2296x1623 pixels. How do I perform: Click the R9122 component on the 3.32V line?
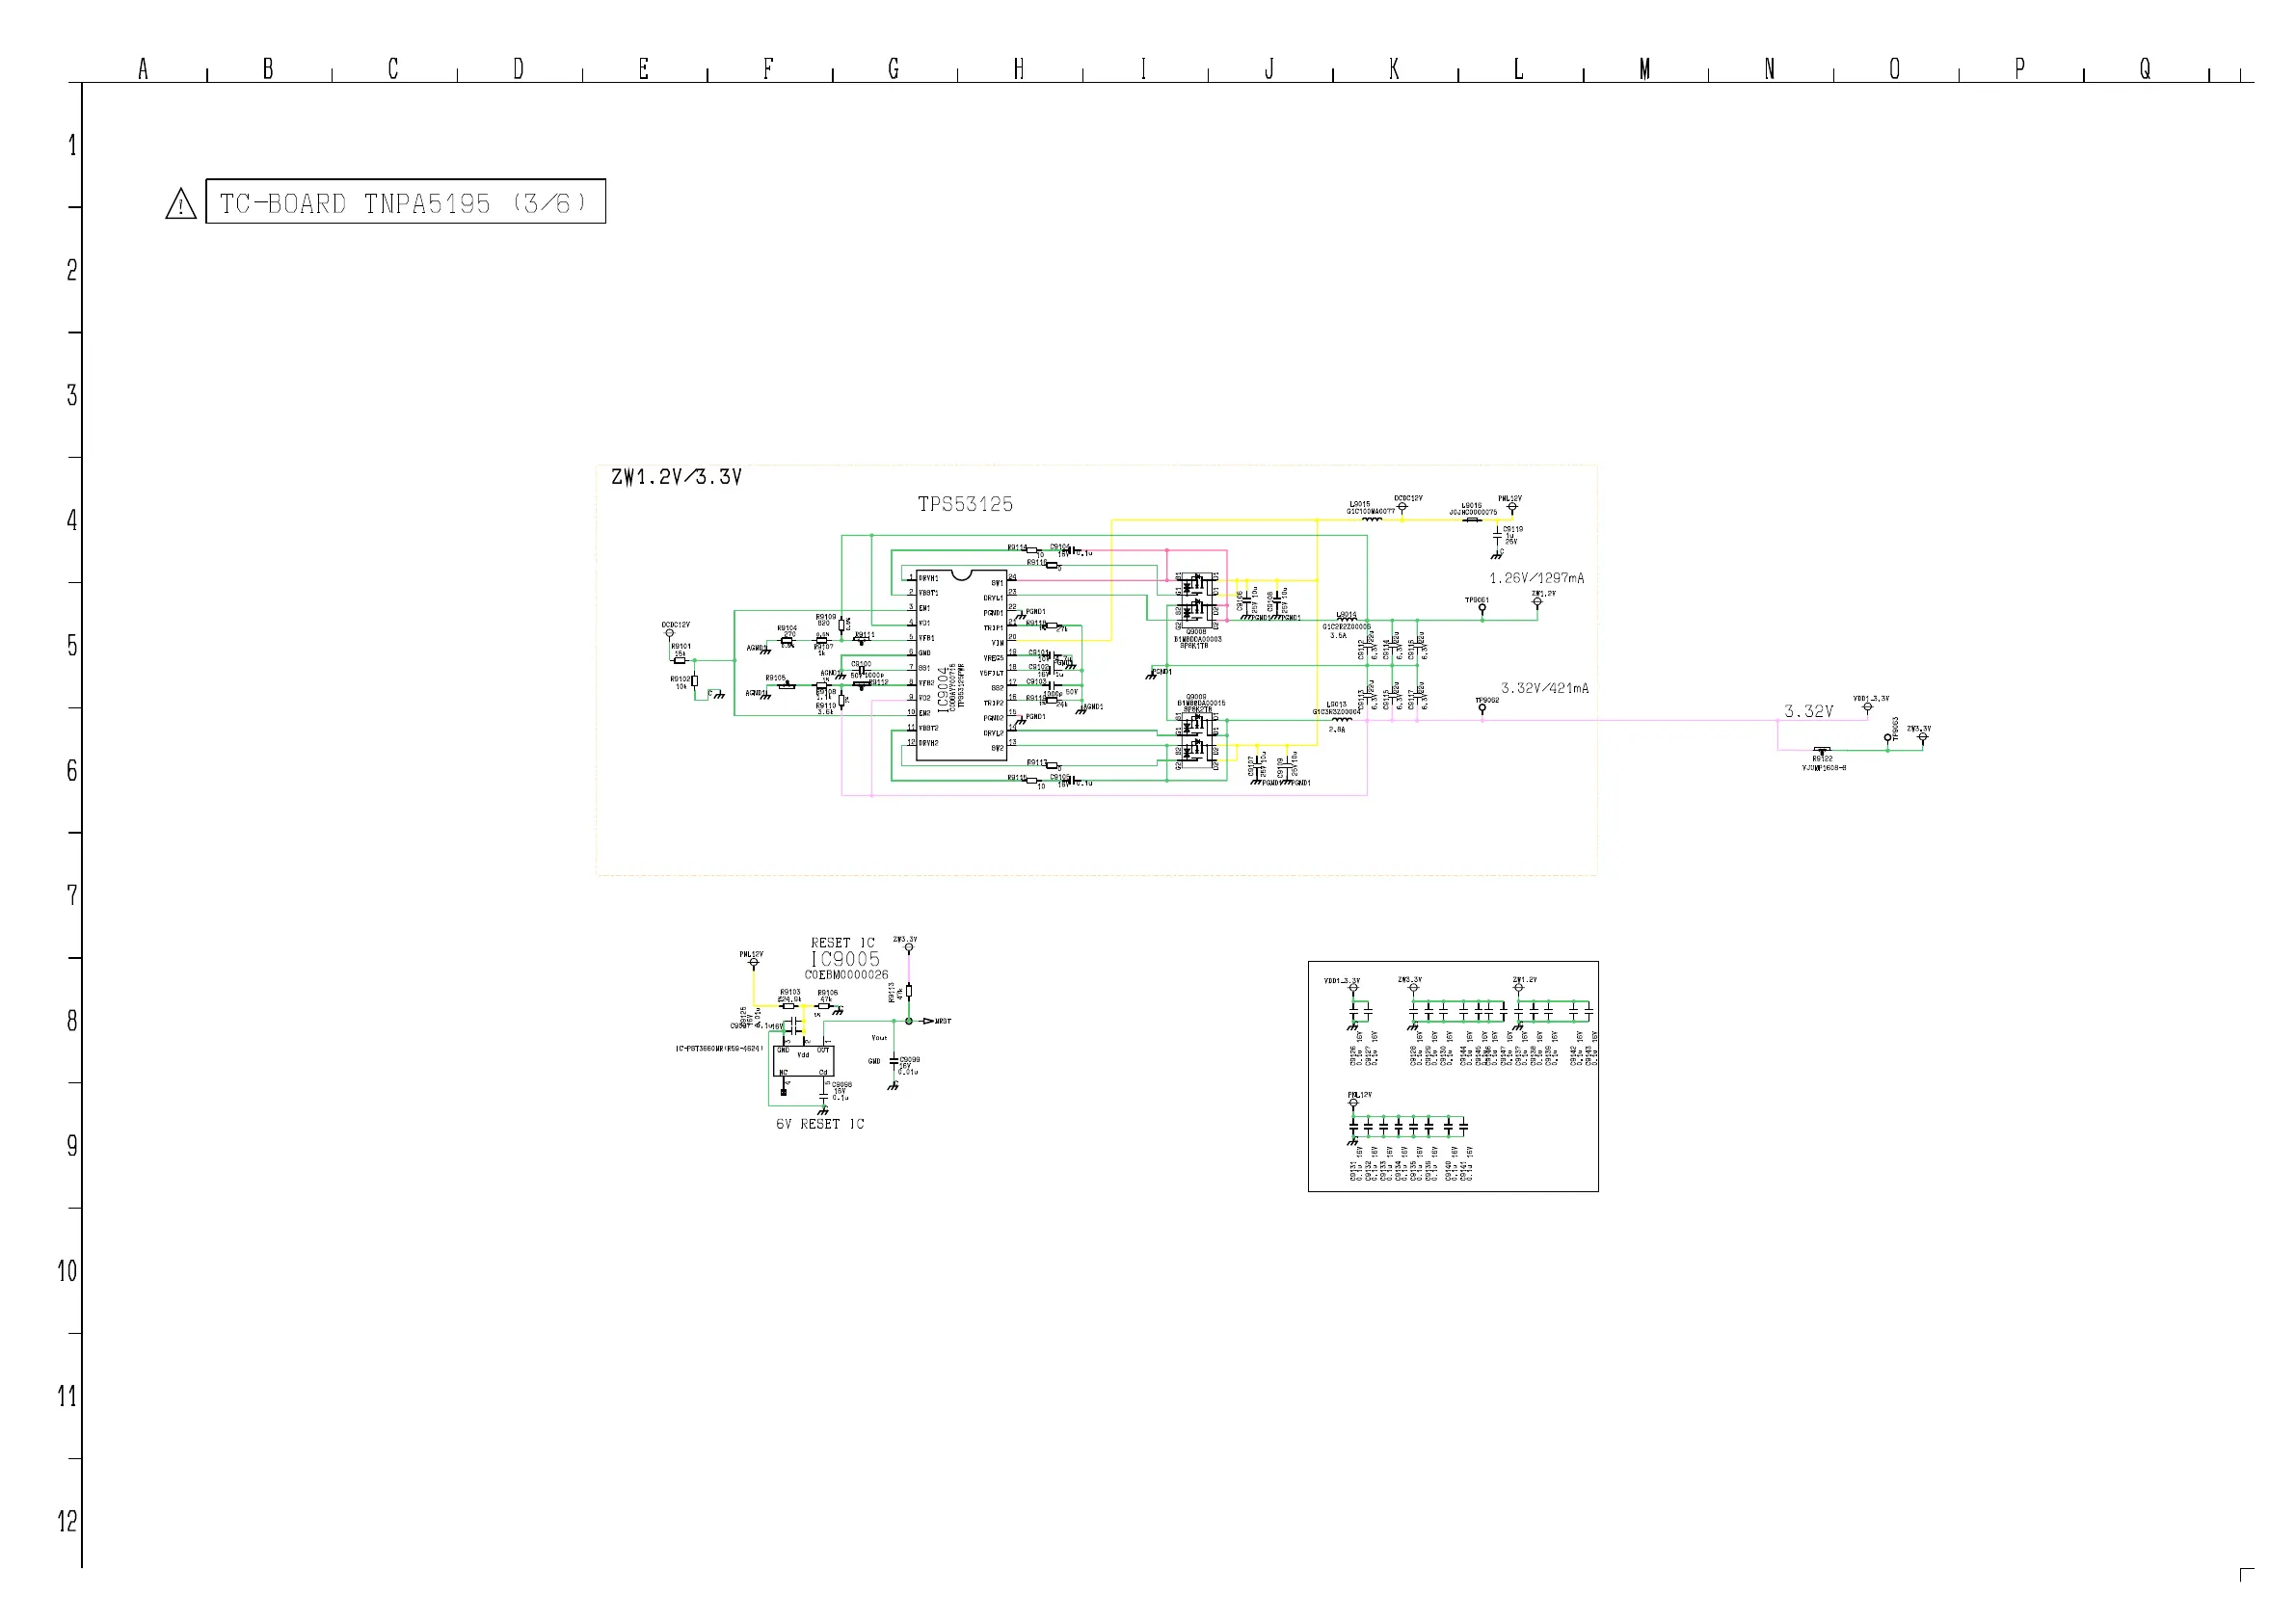1822,750
